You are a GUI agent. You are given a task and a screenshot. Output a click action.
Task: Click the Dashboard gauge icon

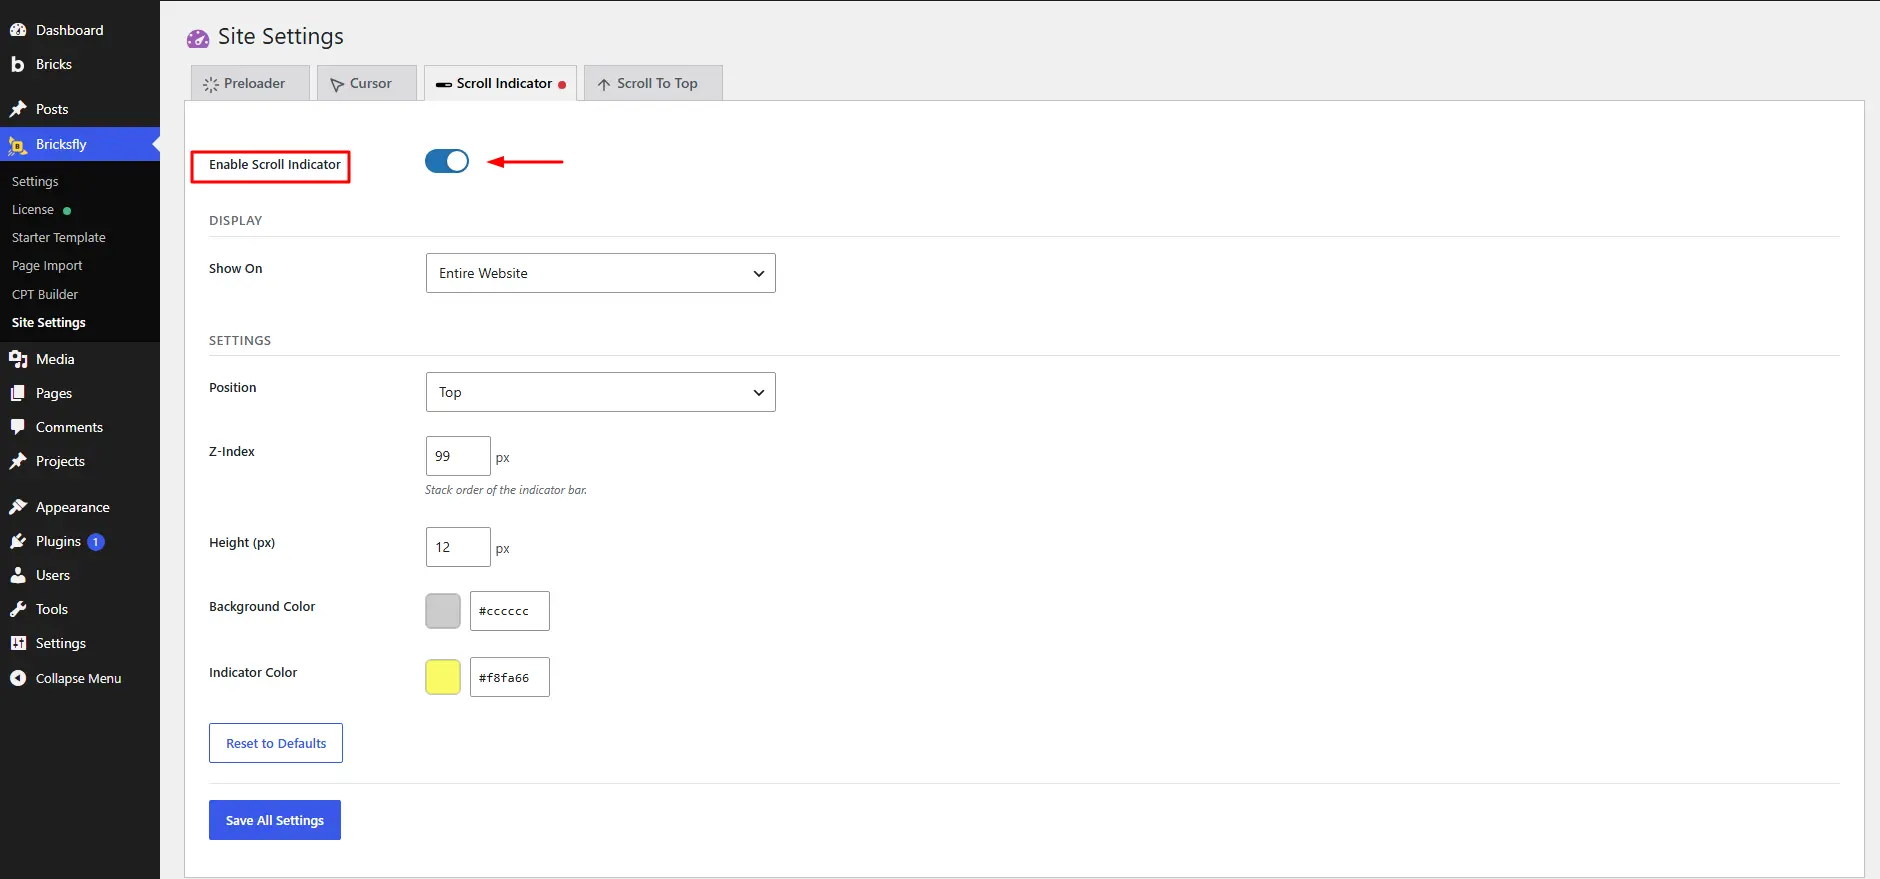pyautogui.click(x=18, y=30)
